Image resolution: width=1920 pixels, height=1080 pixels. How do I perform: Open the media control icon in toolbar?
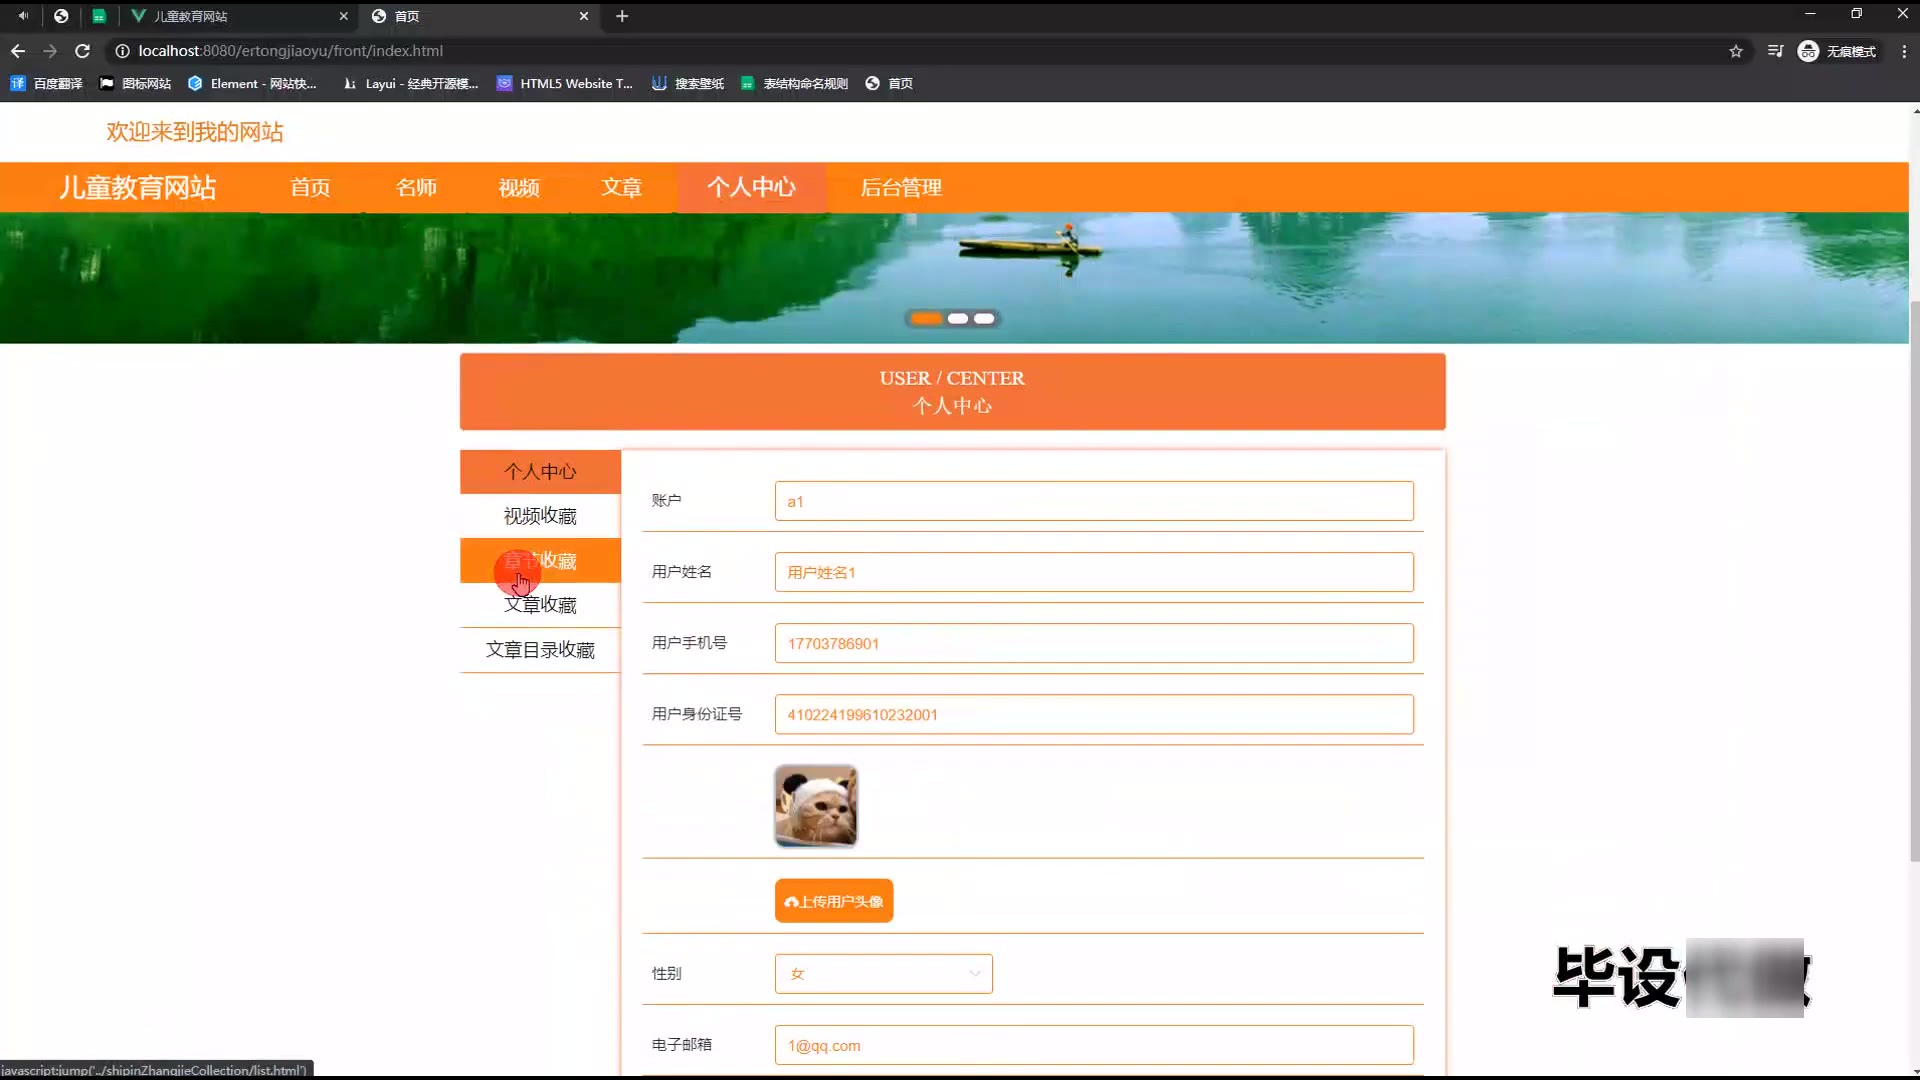[1775, 51]
